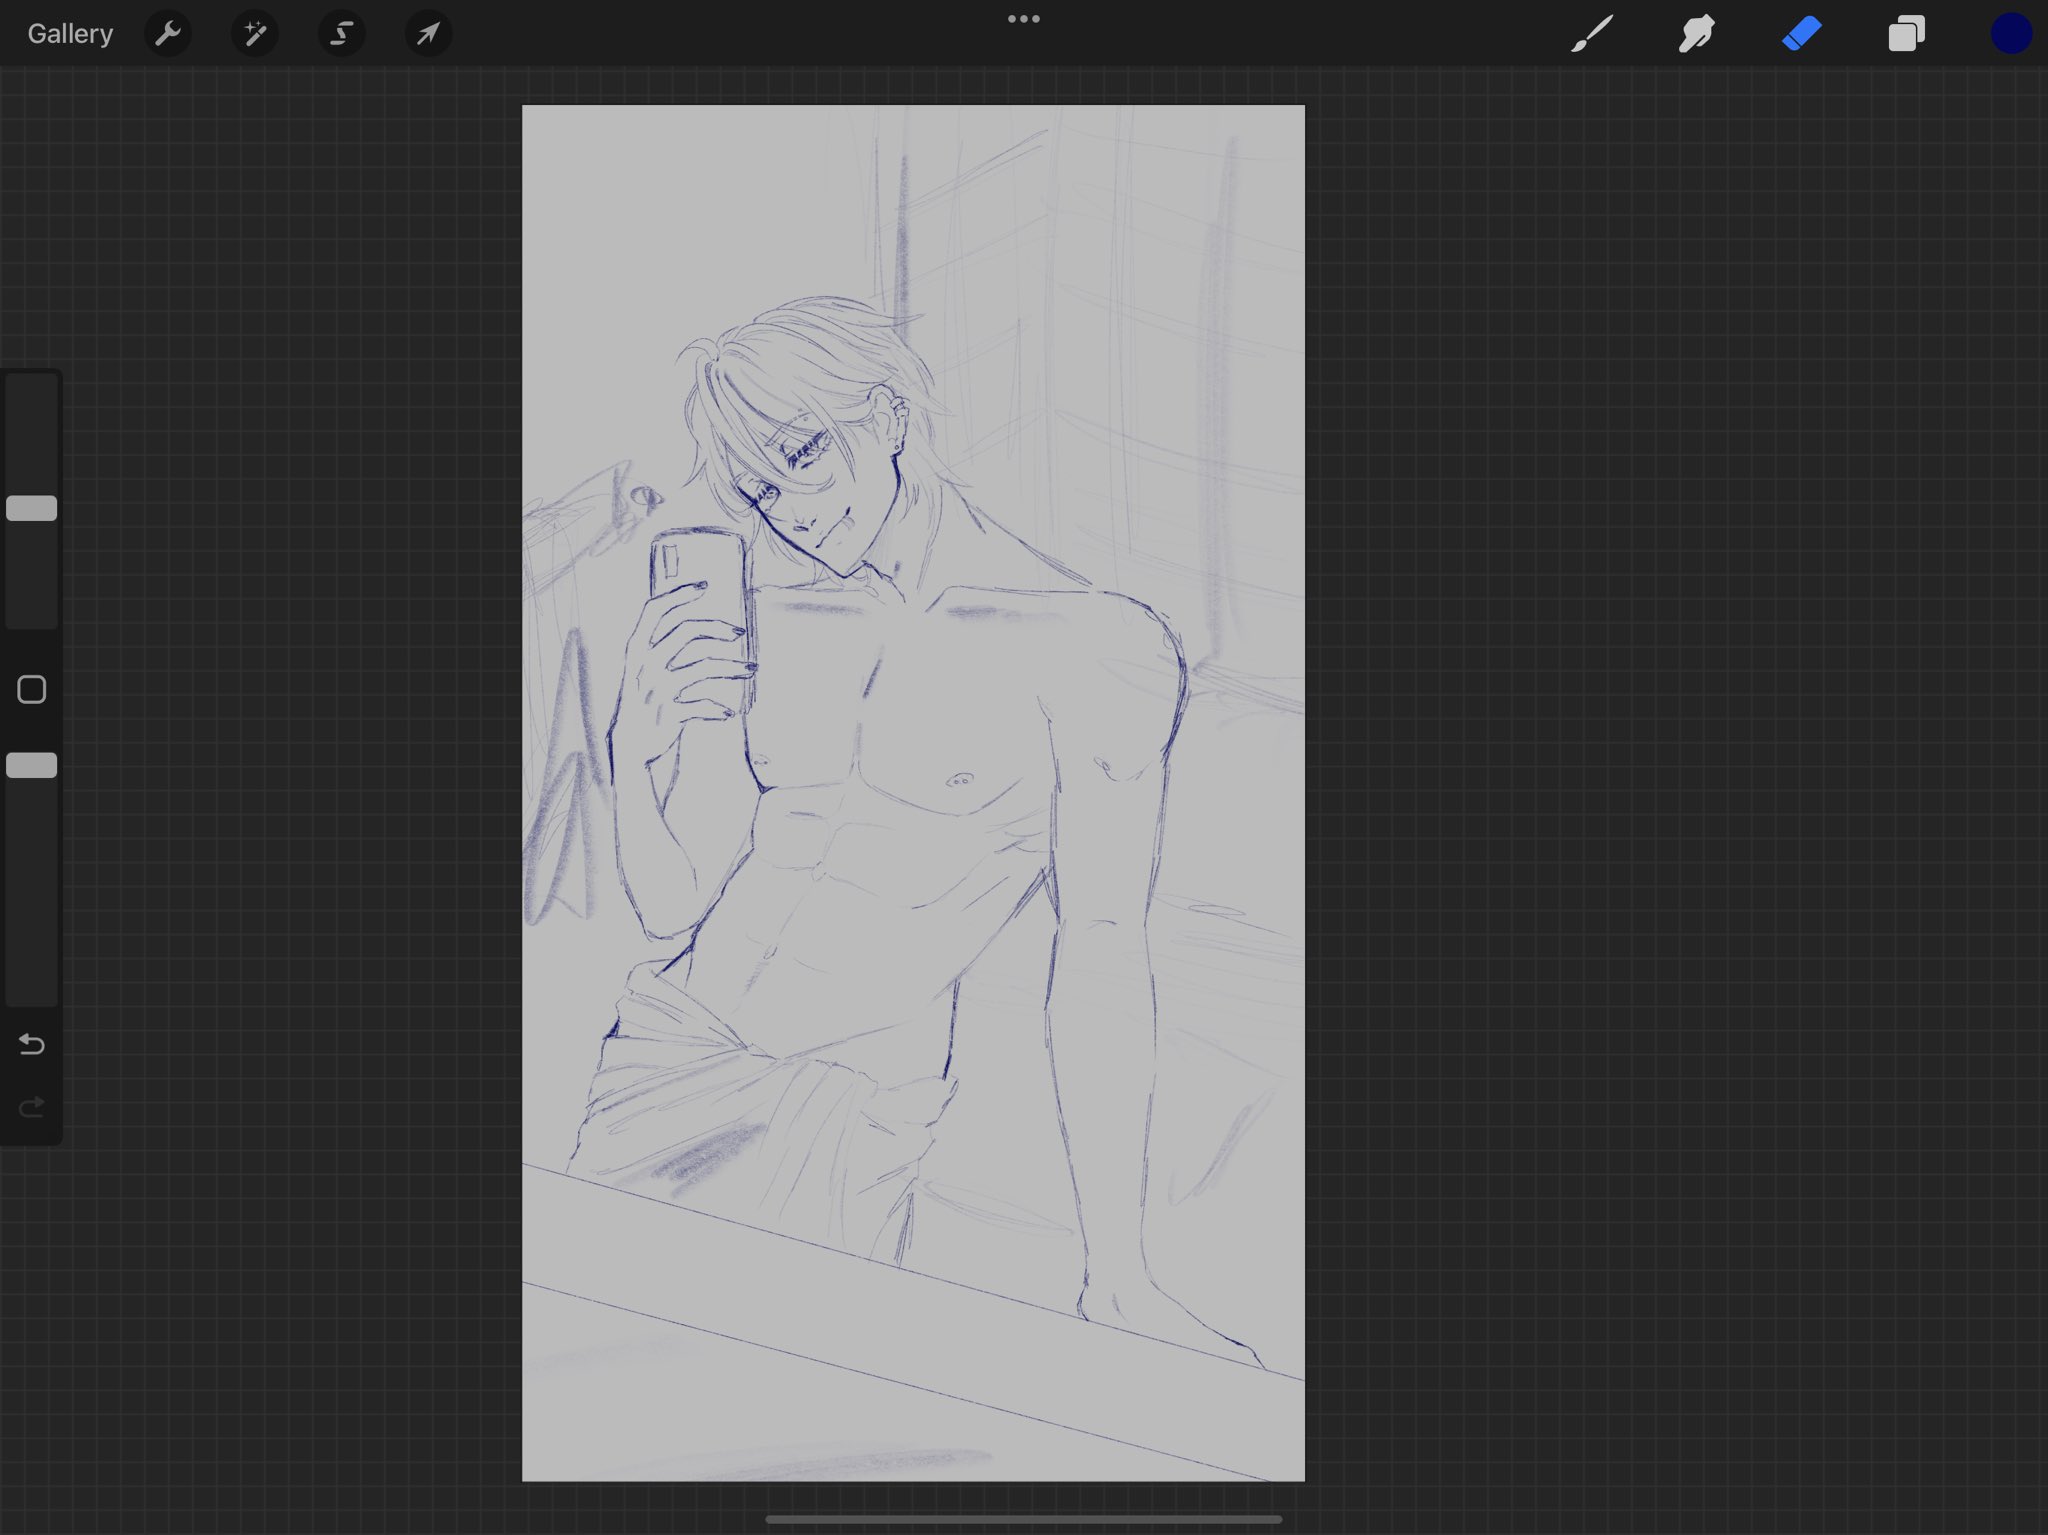The image size is (2048, 1535).
Task: Tap the three-dot multitasking menu
Action: [x=1023, y=19]
